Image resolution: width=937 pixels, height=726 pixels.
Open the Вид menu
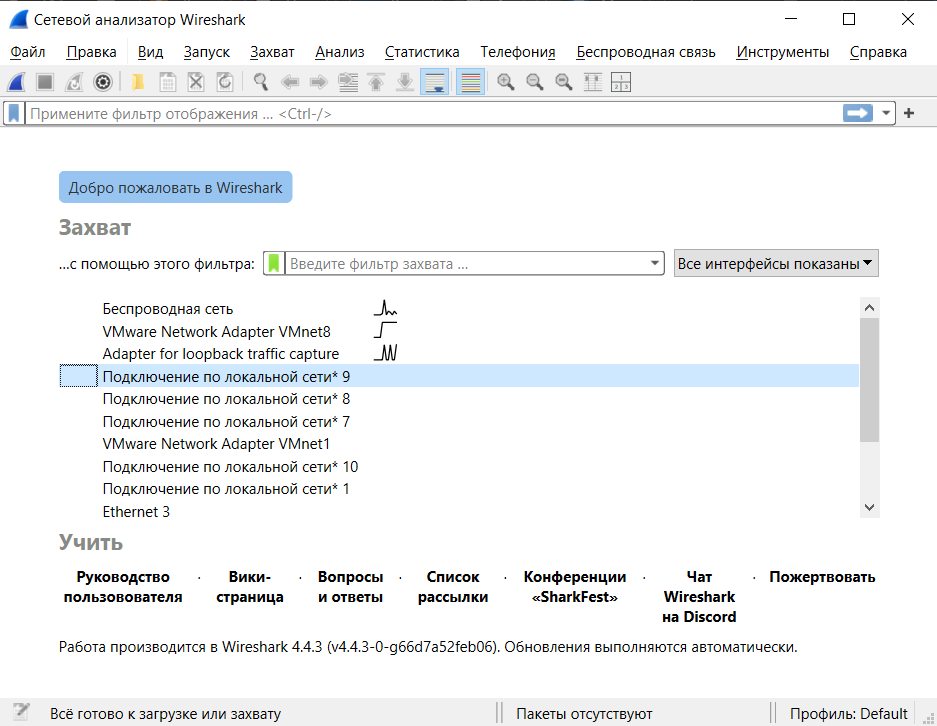(x=150, y=52)
